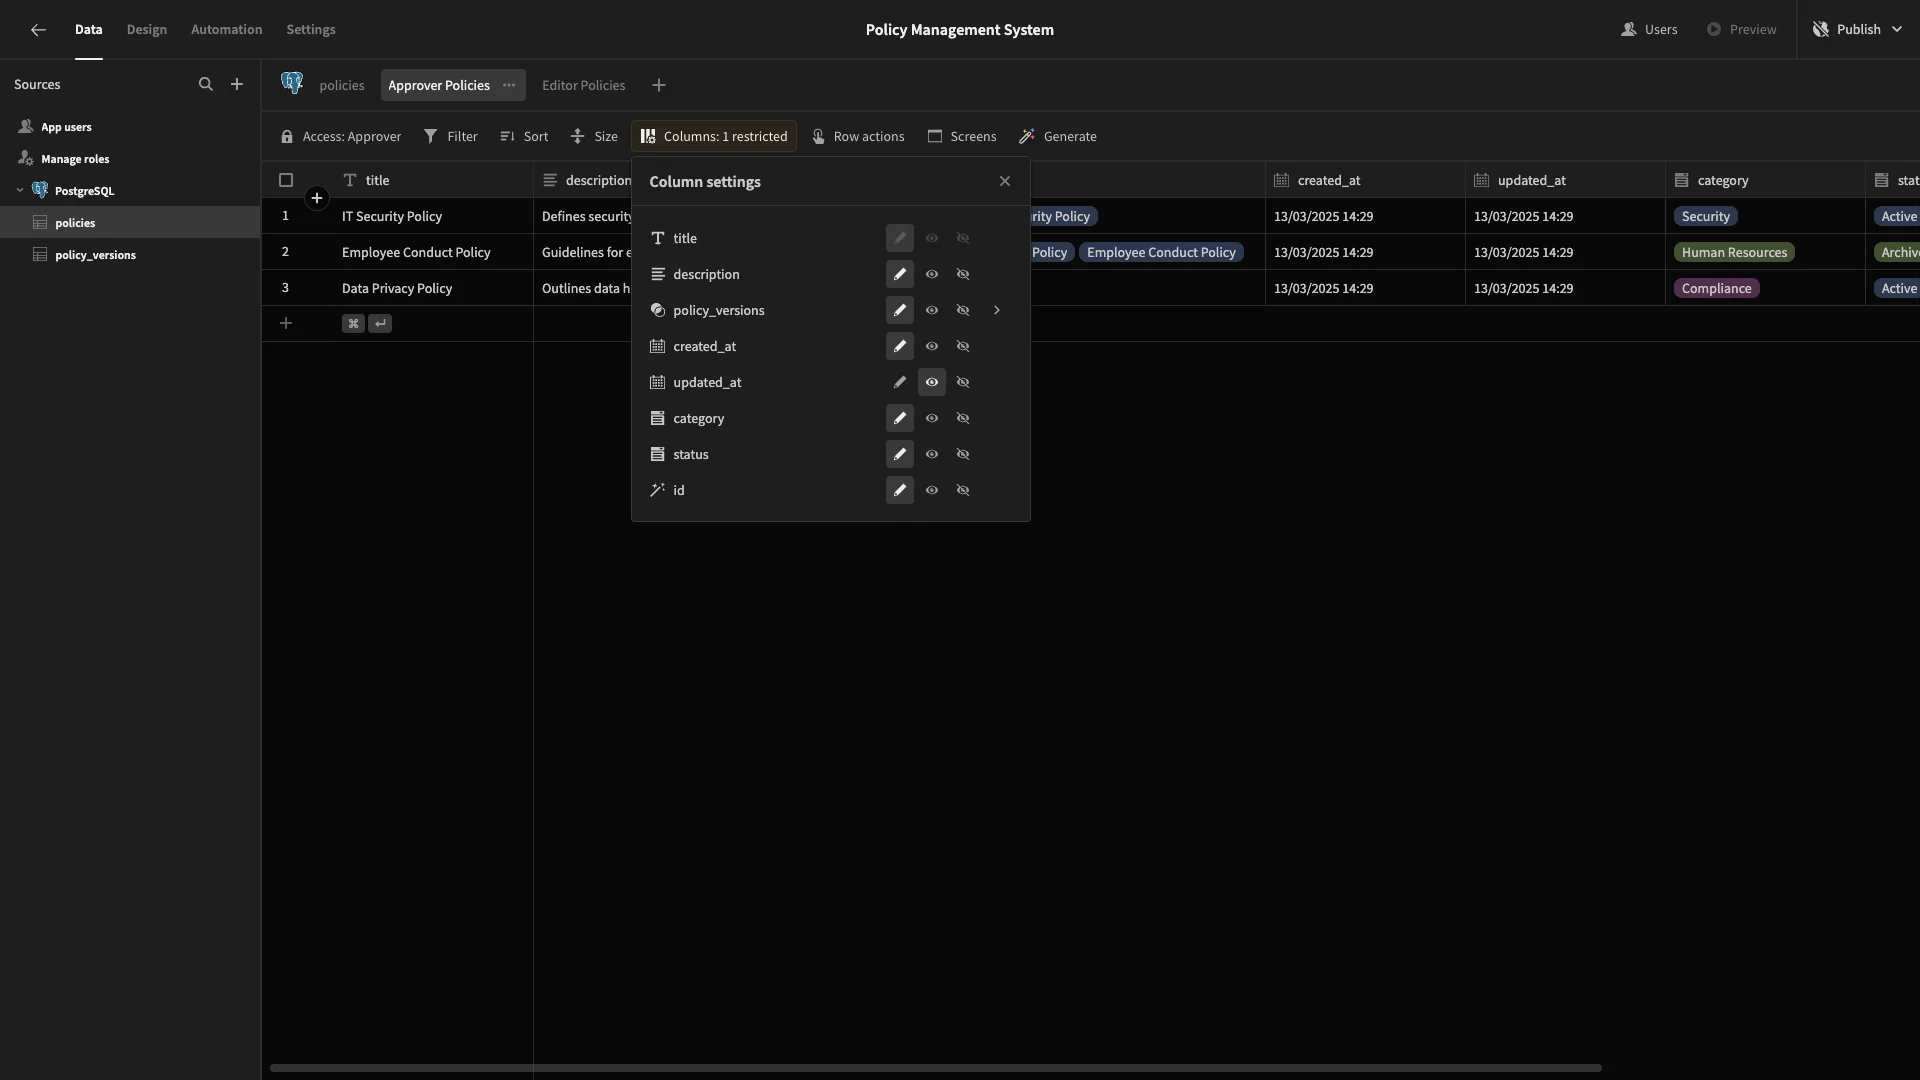Image resolution: width=1920 pixels, height=1080 pixels.
Task: Open App users in sources
Action: coord(66,127)
